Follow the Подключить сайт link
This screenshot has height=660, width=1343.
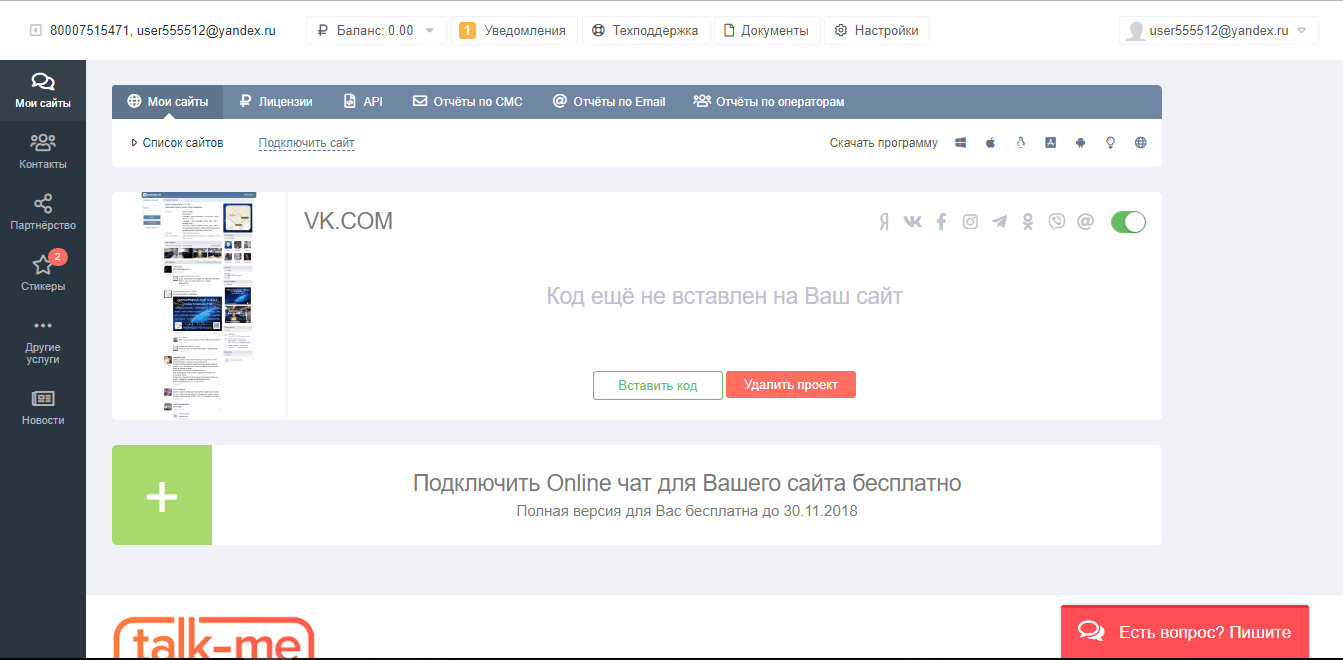click(306, 143)
